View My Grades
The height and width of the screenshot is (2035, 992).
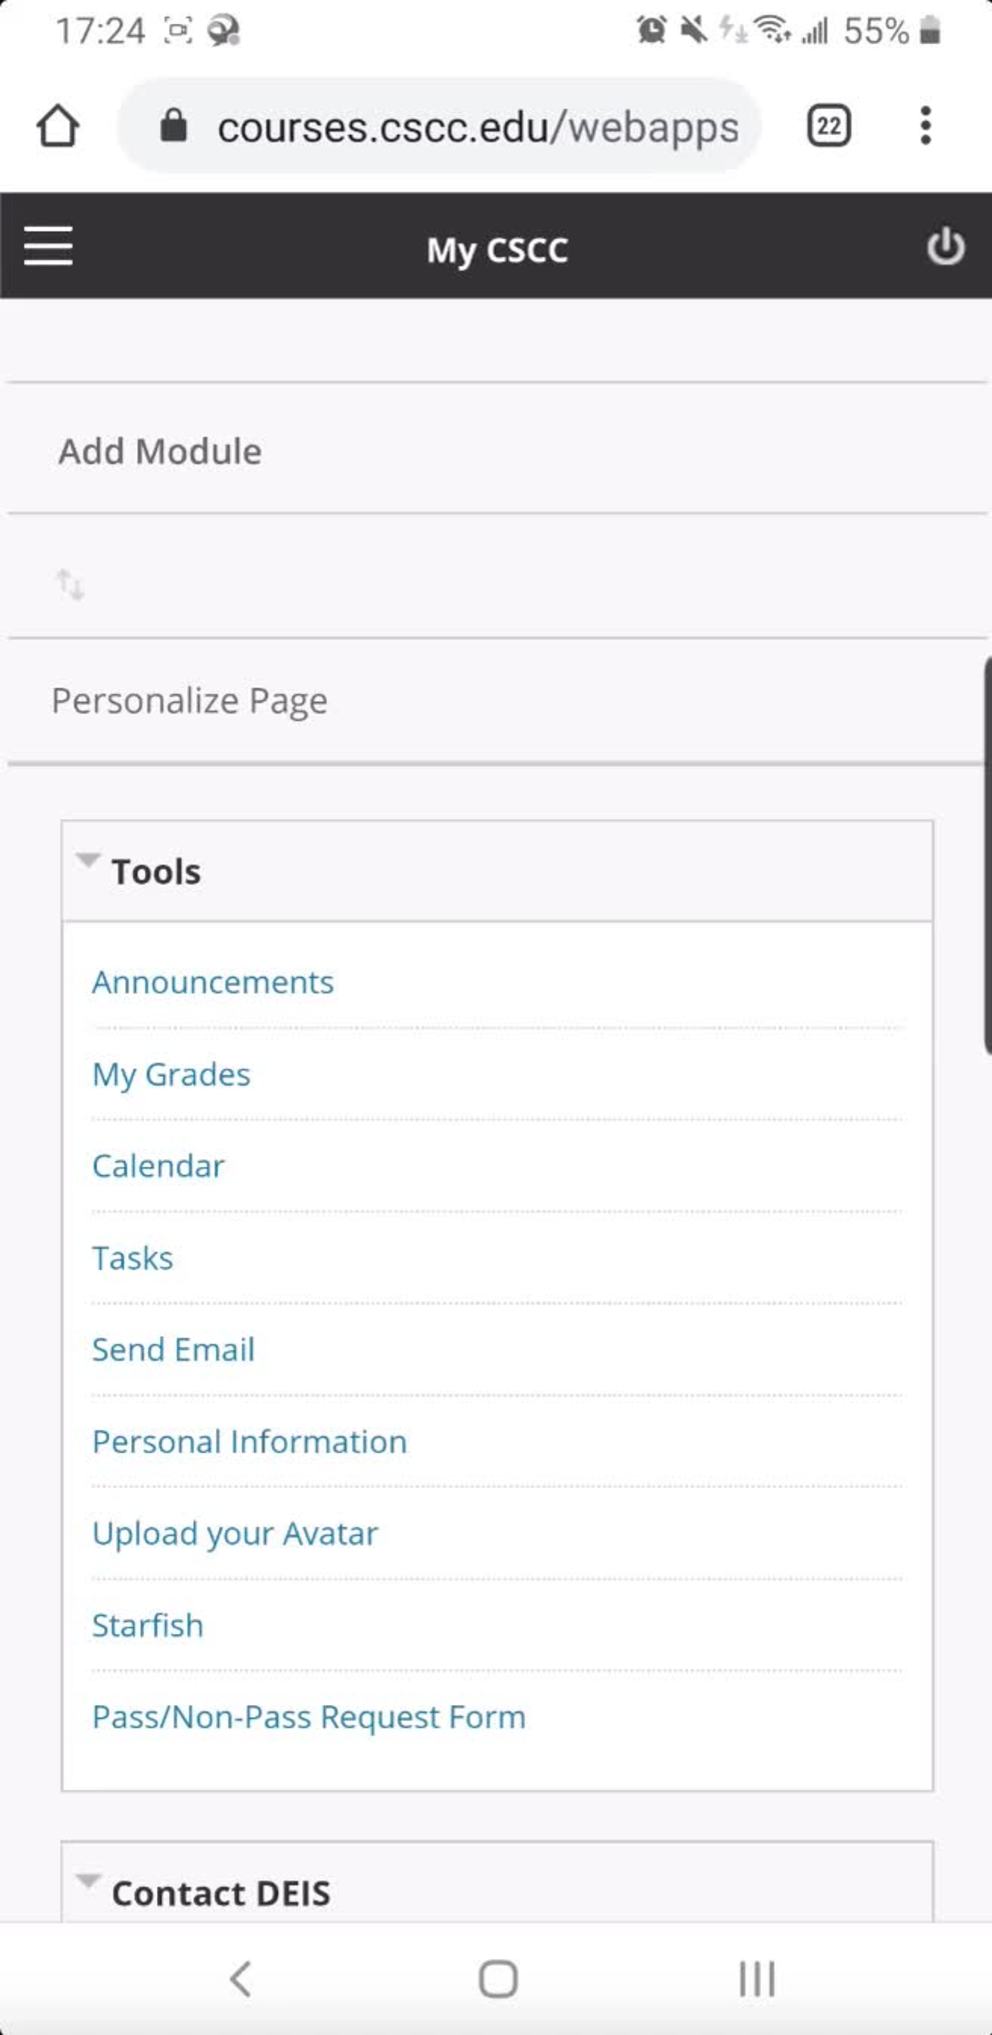click(171, 1074)
